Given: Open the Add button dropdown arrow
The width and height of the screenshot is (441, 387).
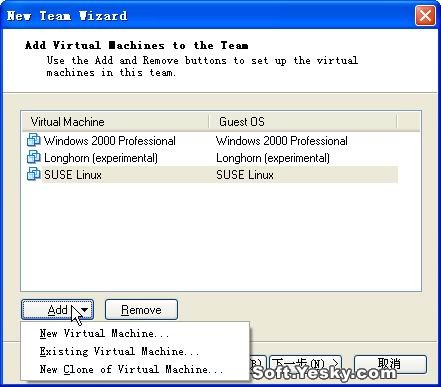Looking at the screenshot, I should 84,310.
